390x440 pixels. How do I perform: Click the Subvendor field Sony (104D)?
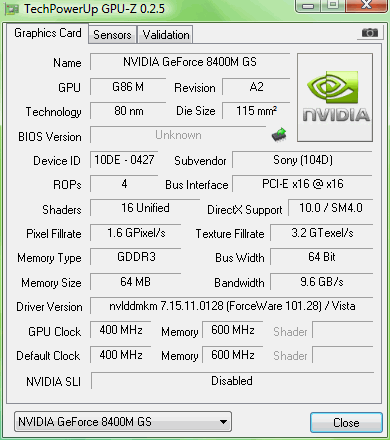pyautogui.click(x=302, y=160)
